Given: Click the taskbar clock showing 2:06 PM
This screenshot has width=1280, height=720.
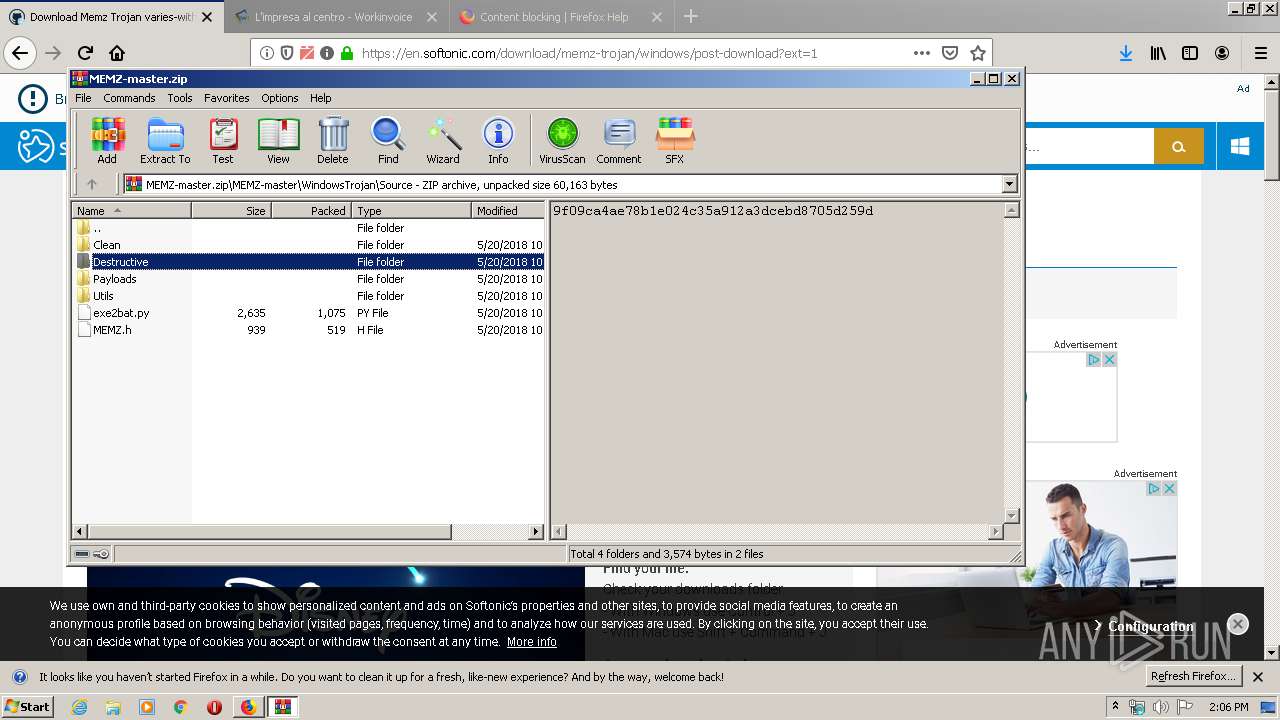Looking at the screenshot, I should (1228, 707).
